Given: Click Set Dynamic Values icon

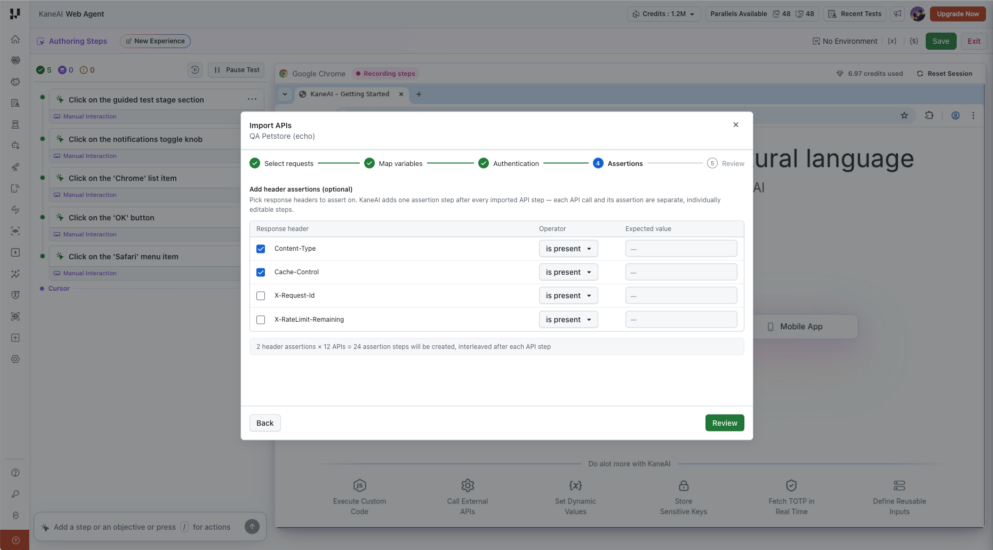Looking at the screenshot, I should pos(575,486).
